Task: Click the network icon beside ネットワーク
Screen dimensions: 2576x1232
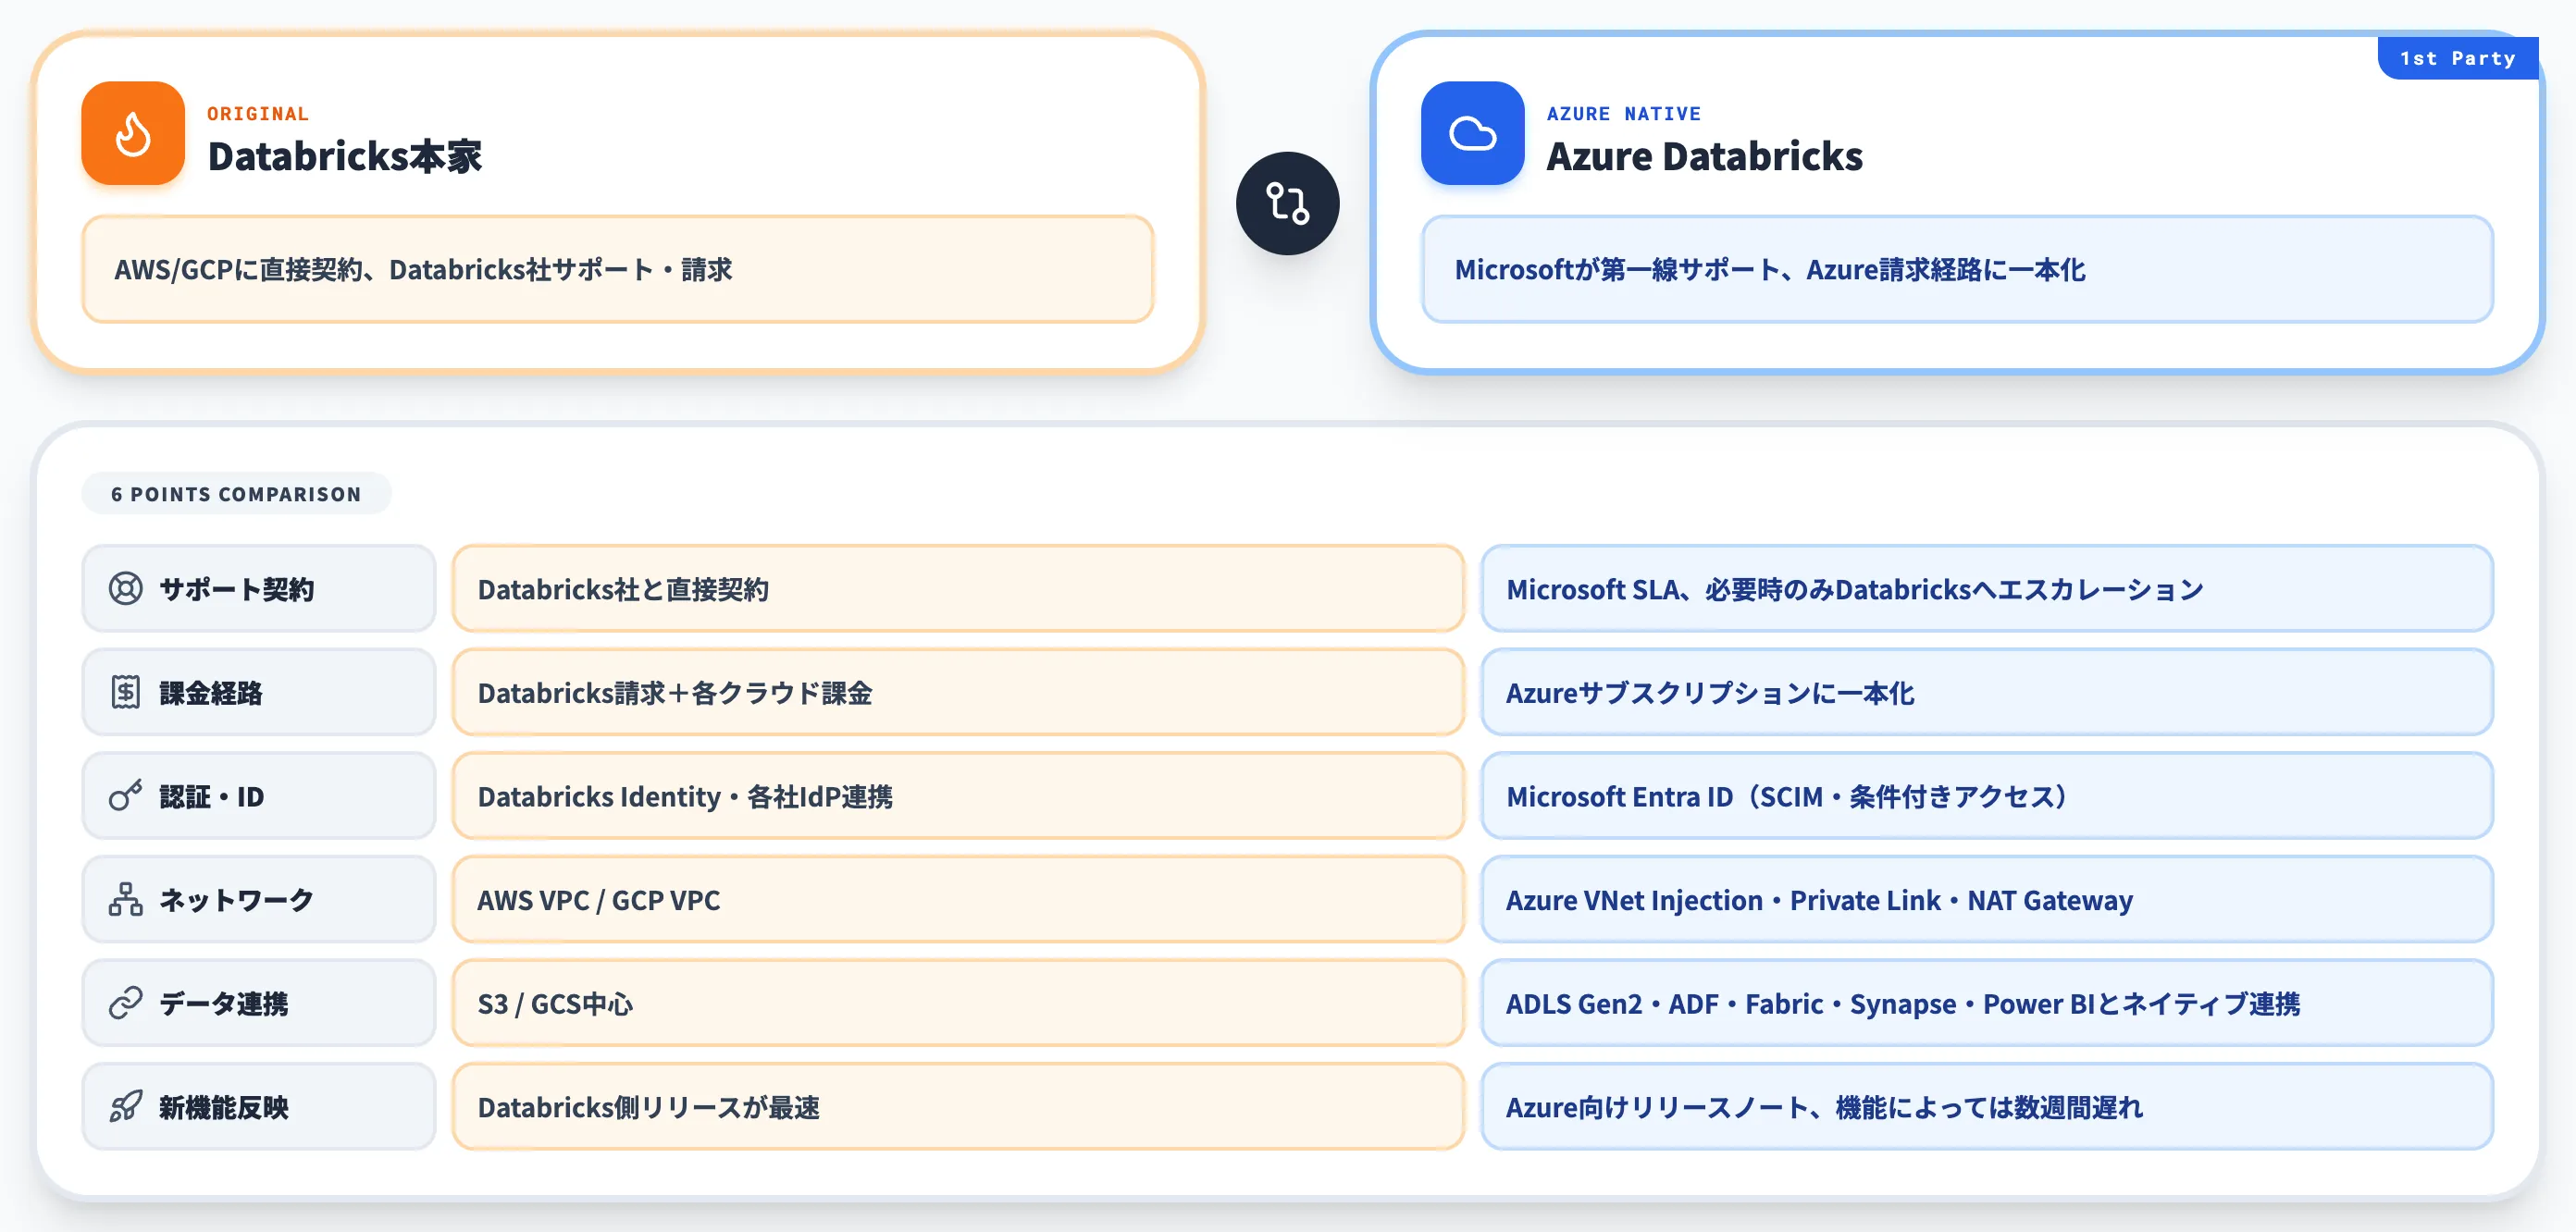Action: 126,899
